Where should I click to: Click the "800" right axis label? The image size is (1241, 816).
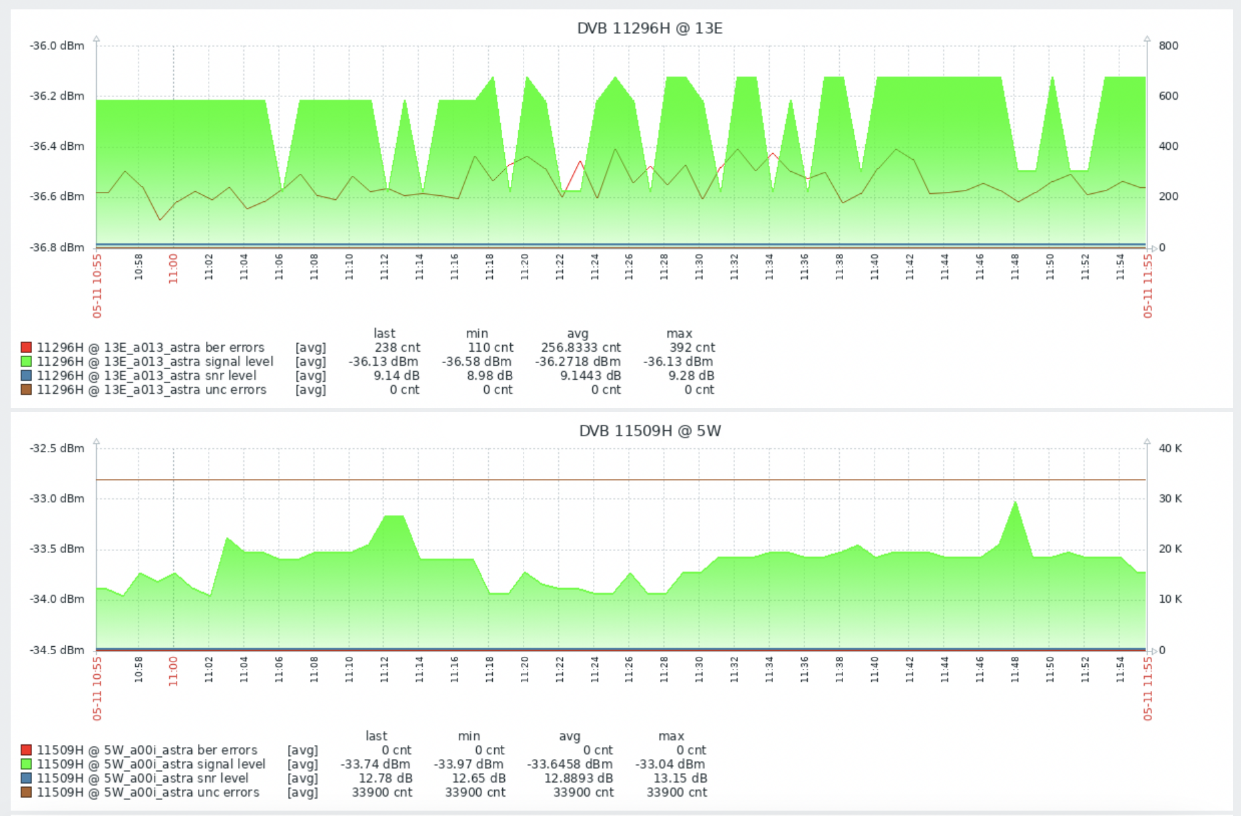point(1170,46)
